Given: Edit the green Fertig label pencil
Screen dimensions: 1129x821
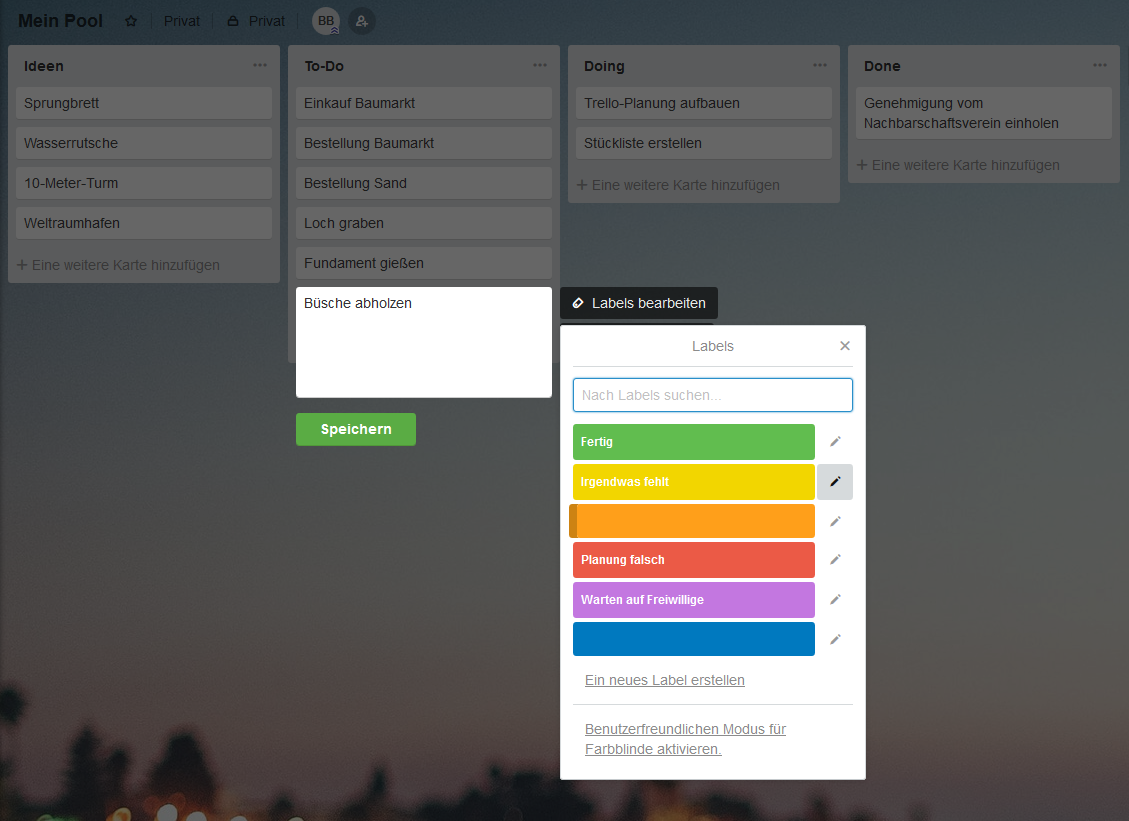Looking at the screenshot, I should click(835, 441).
